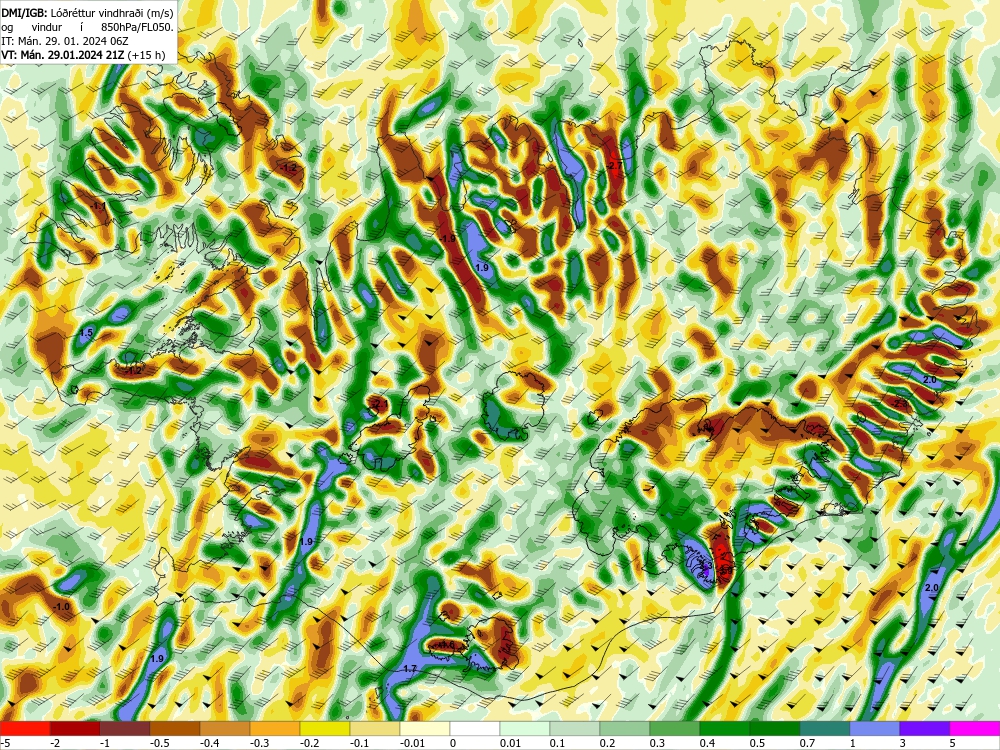Image resolution: width=1000 pixels, height=750 pixels.
Task: Click the '-1.9' value label on the map
Action: click(448, 239)
